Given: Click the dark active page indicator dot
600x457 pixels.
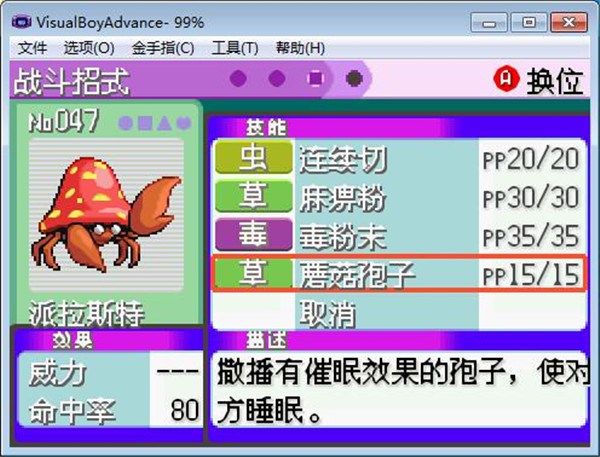Looking at the screenshot, I should tap(354, 78).
